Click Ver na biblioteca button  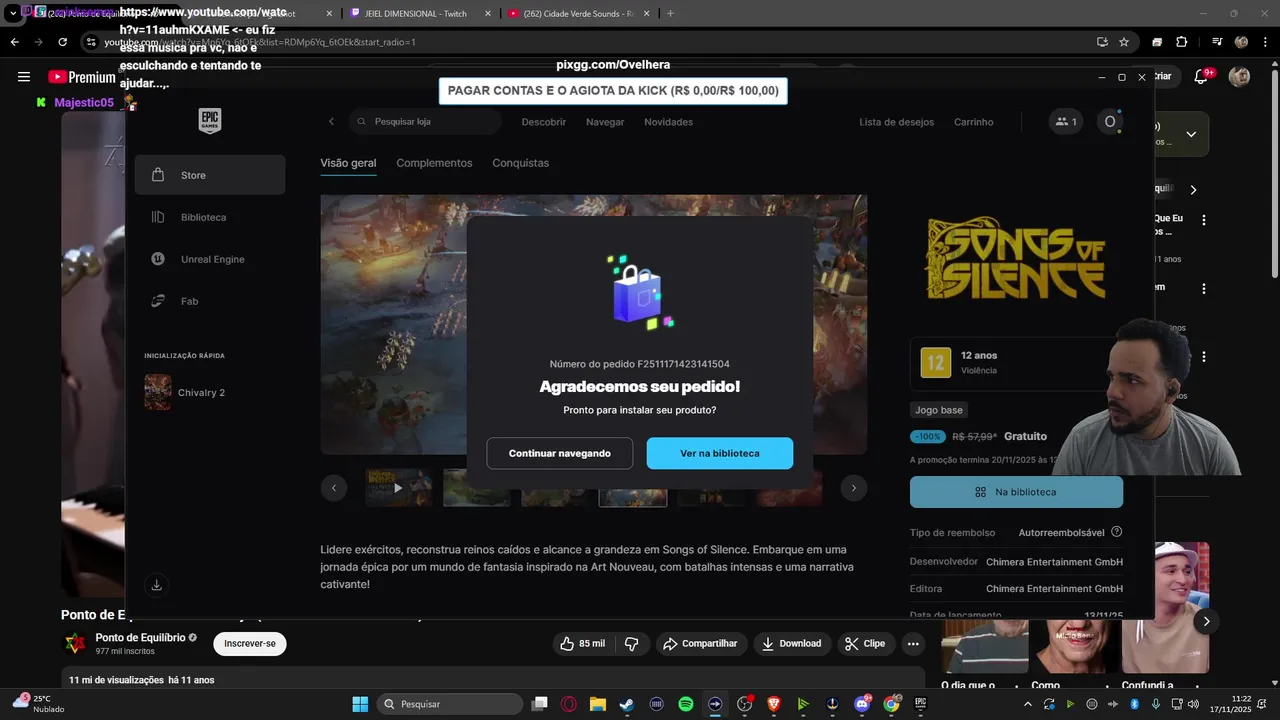coord(720,453)
